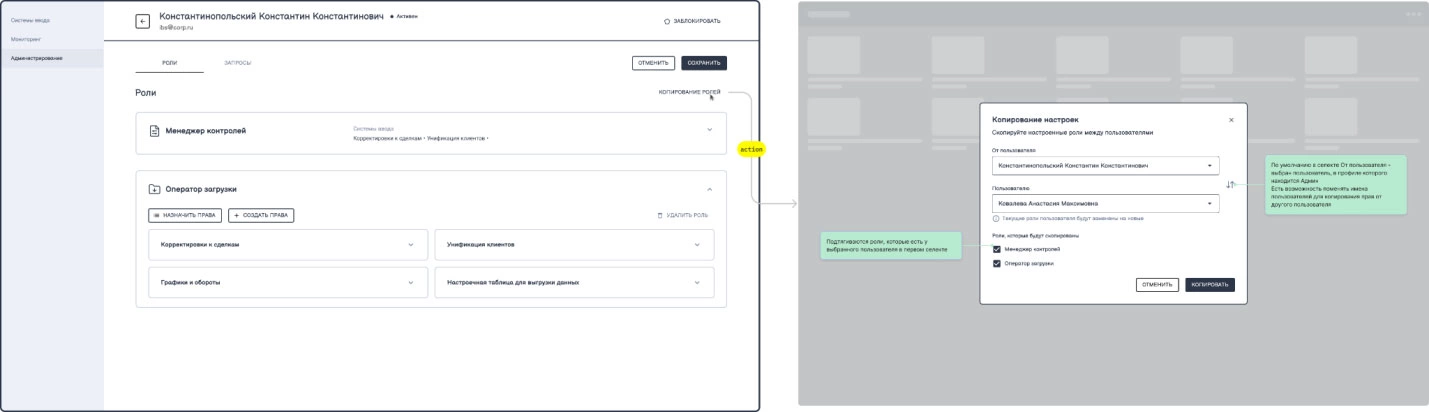
Task: Open Системы ввода in the sidebar
Action: (x=52, y=20)
